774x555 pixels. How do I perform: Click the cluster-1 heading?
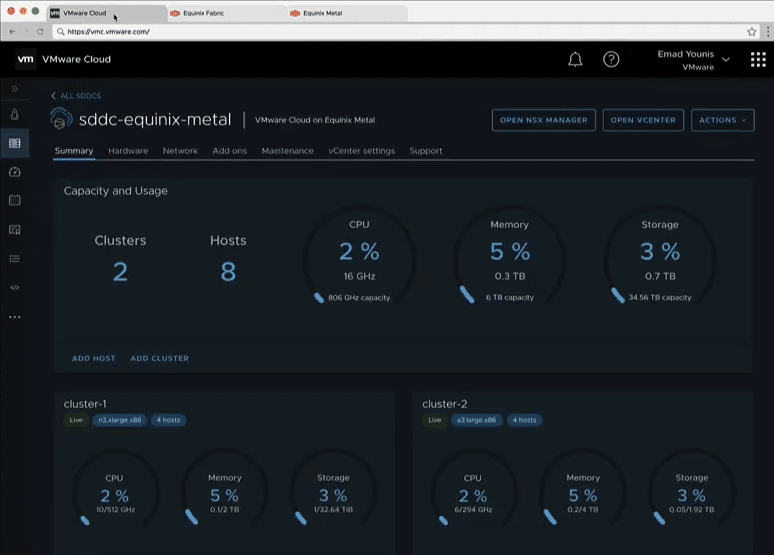[x=85, y=404]
